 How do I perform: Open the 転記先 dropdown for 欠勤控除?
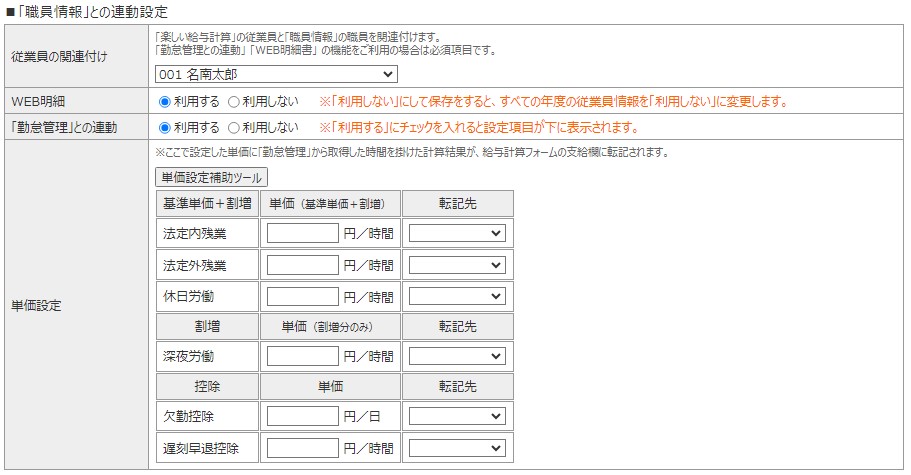[457, 415]
